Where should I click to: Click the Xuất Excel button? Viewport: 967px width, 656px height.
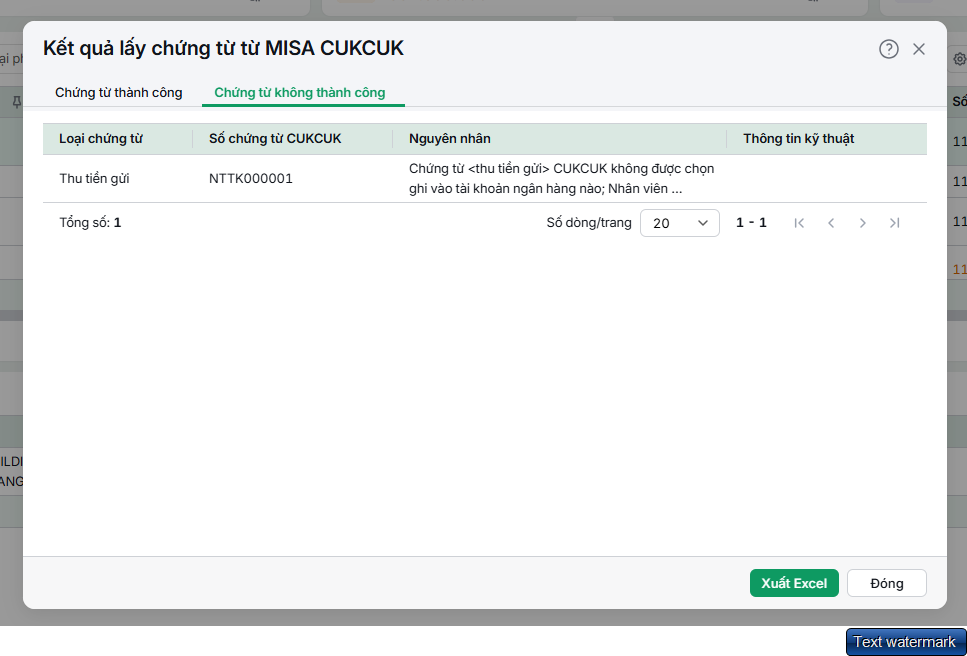(794, 583)
